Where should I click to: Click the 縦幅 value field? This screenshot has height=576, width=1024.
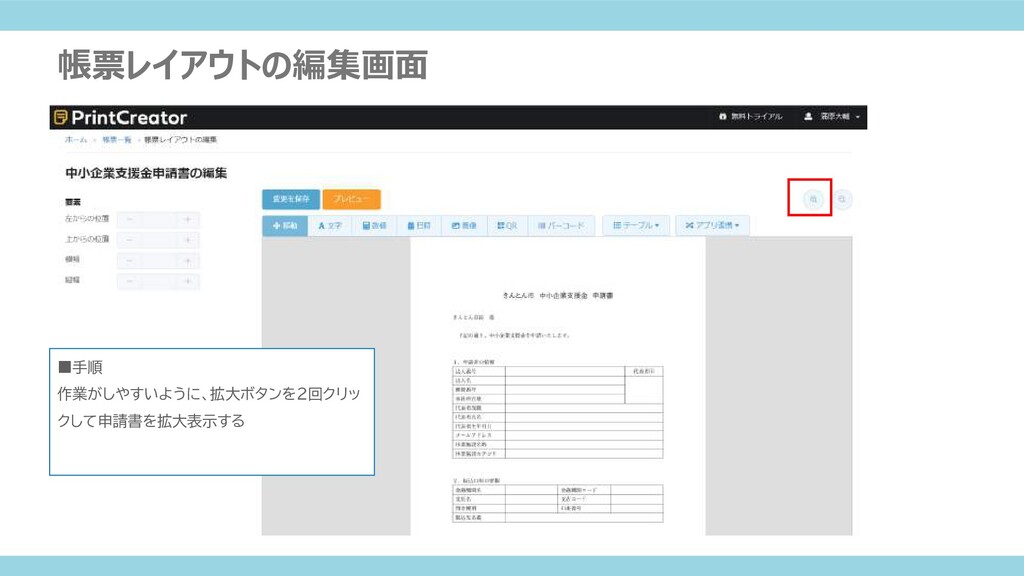tap(158, 281)
